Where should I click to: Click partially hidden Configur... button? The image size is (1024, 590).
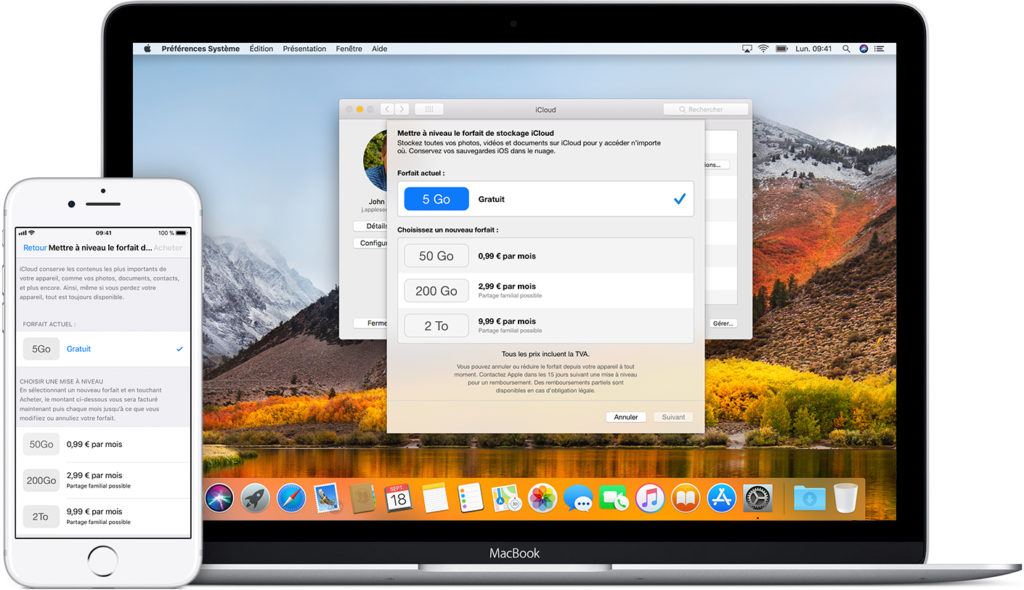click(x=370, y=243)
